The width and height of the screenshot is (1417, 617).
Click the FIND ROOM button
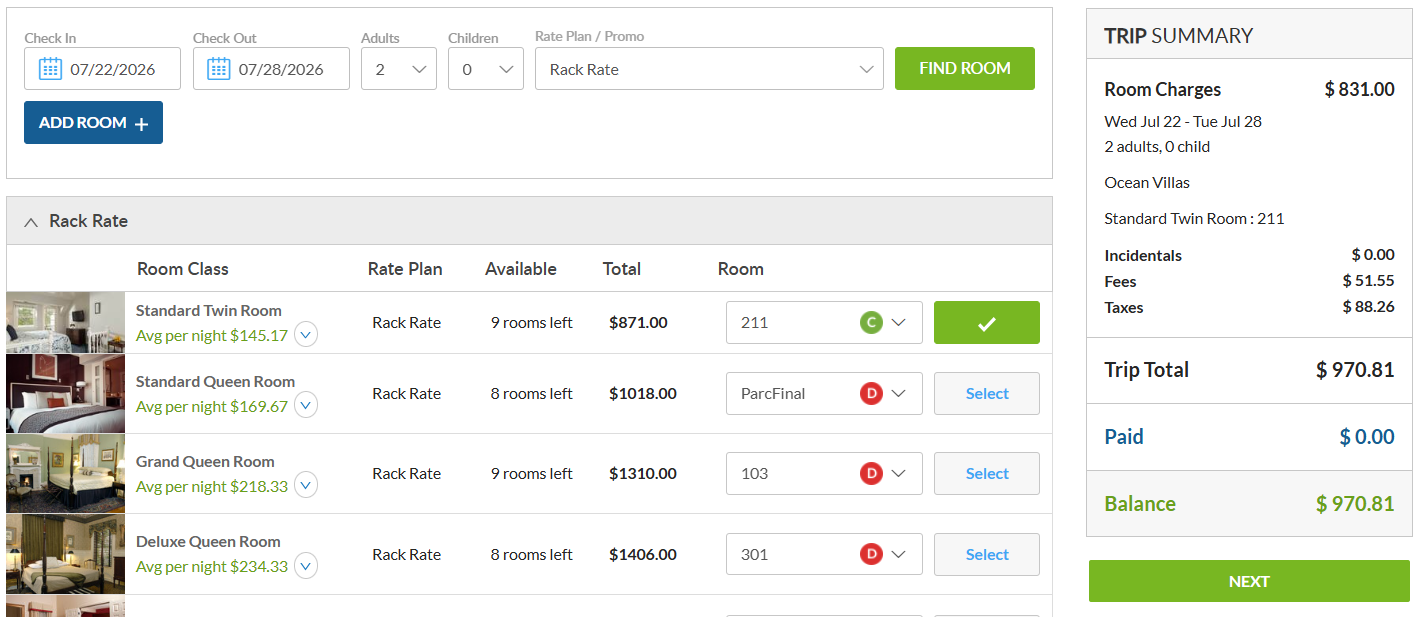coord(965,68)
